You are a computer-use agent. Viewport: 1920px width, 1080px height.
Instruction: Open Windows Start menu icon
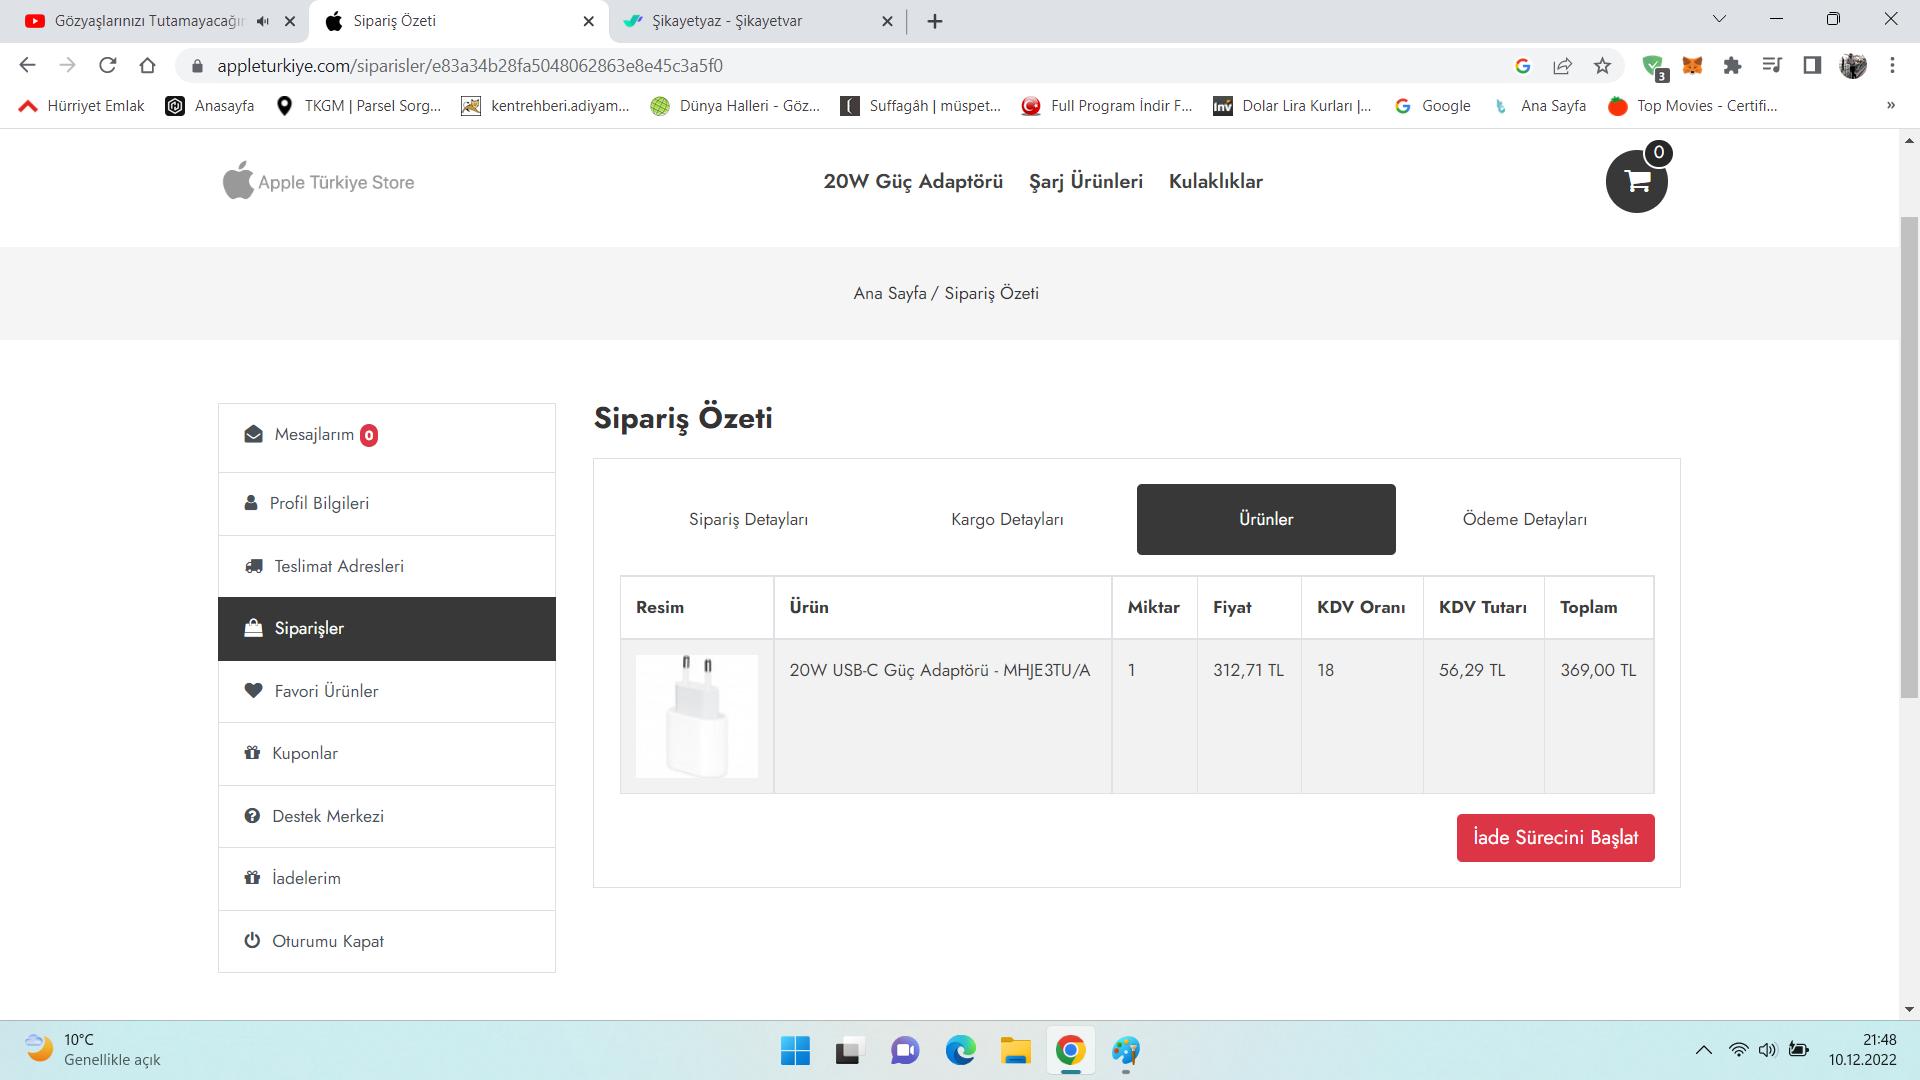(x=795, y=1051)
